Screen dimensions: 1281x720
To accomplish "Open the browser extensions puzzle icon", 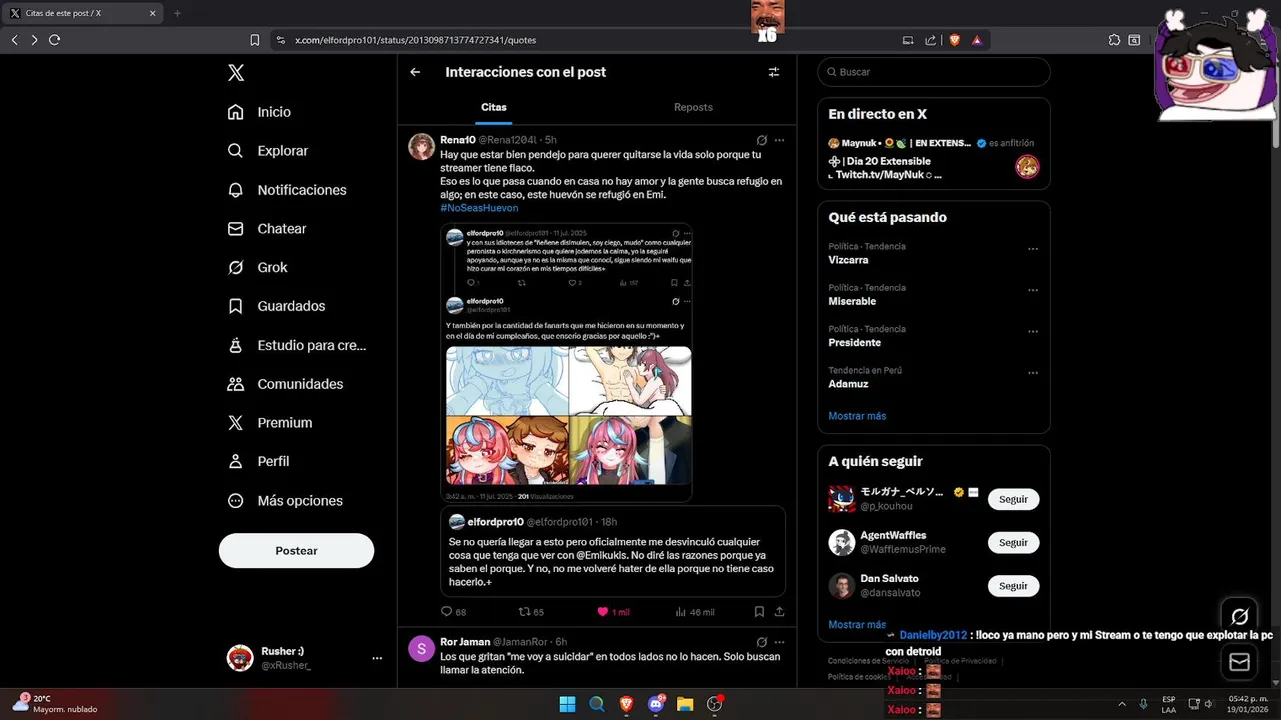I will click(1114, 40).
